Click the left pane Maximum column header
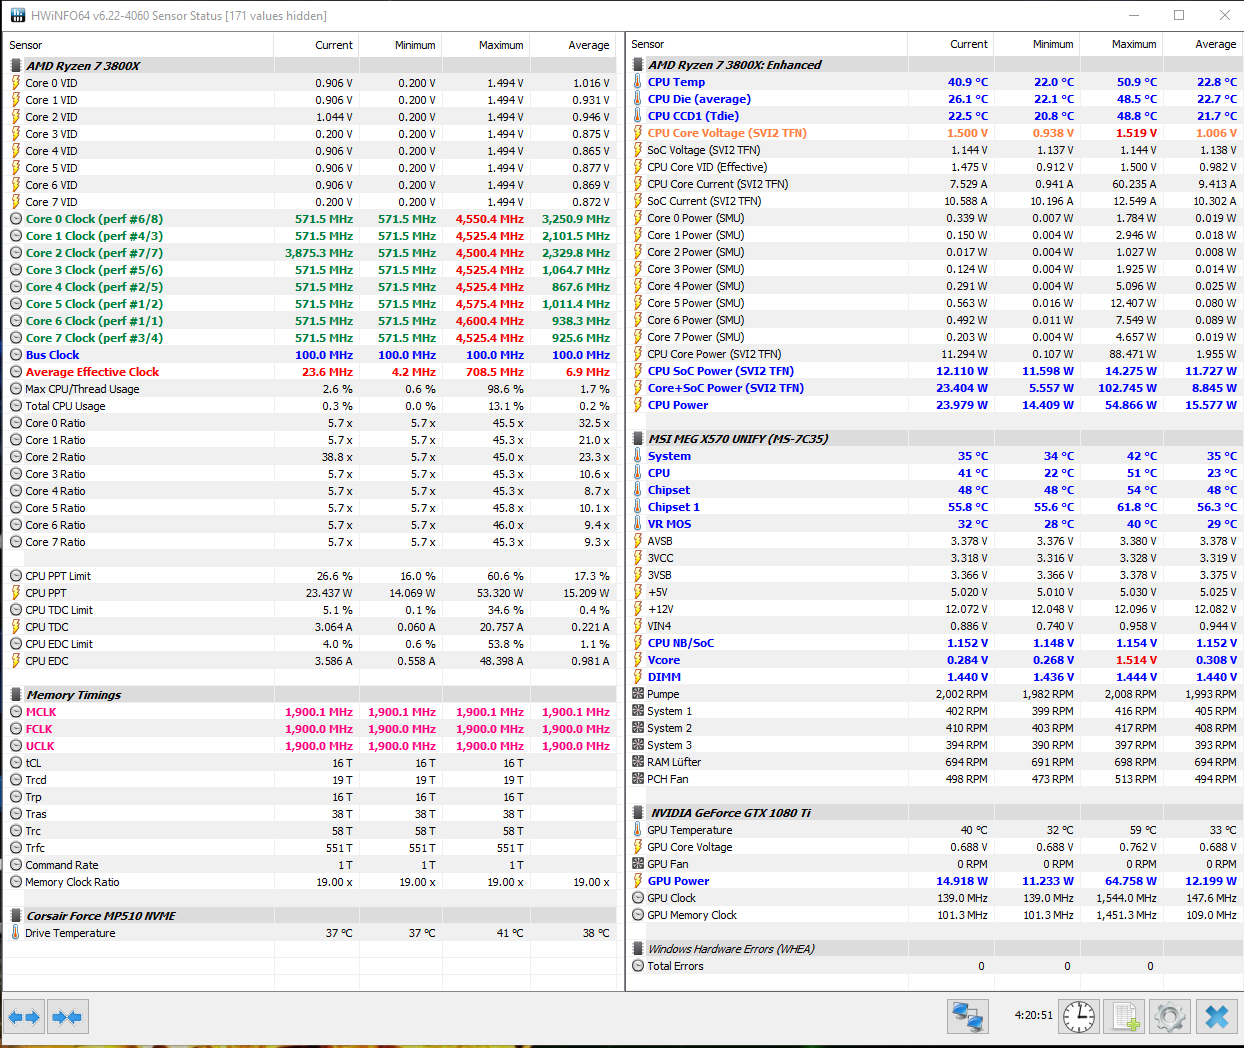The image size is (1244, 1048). point(485,45)
